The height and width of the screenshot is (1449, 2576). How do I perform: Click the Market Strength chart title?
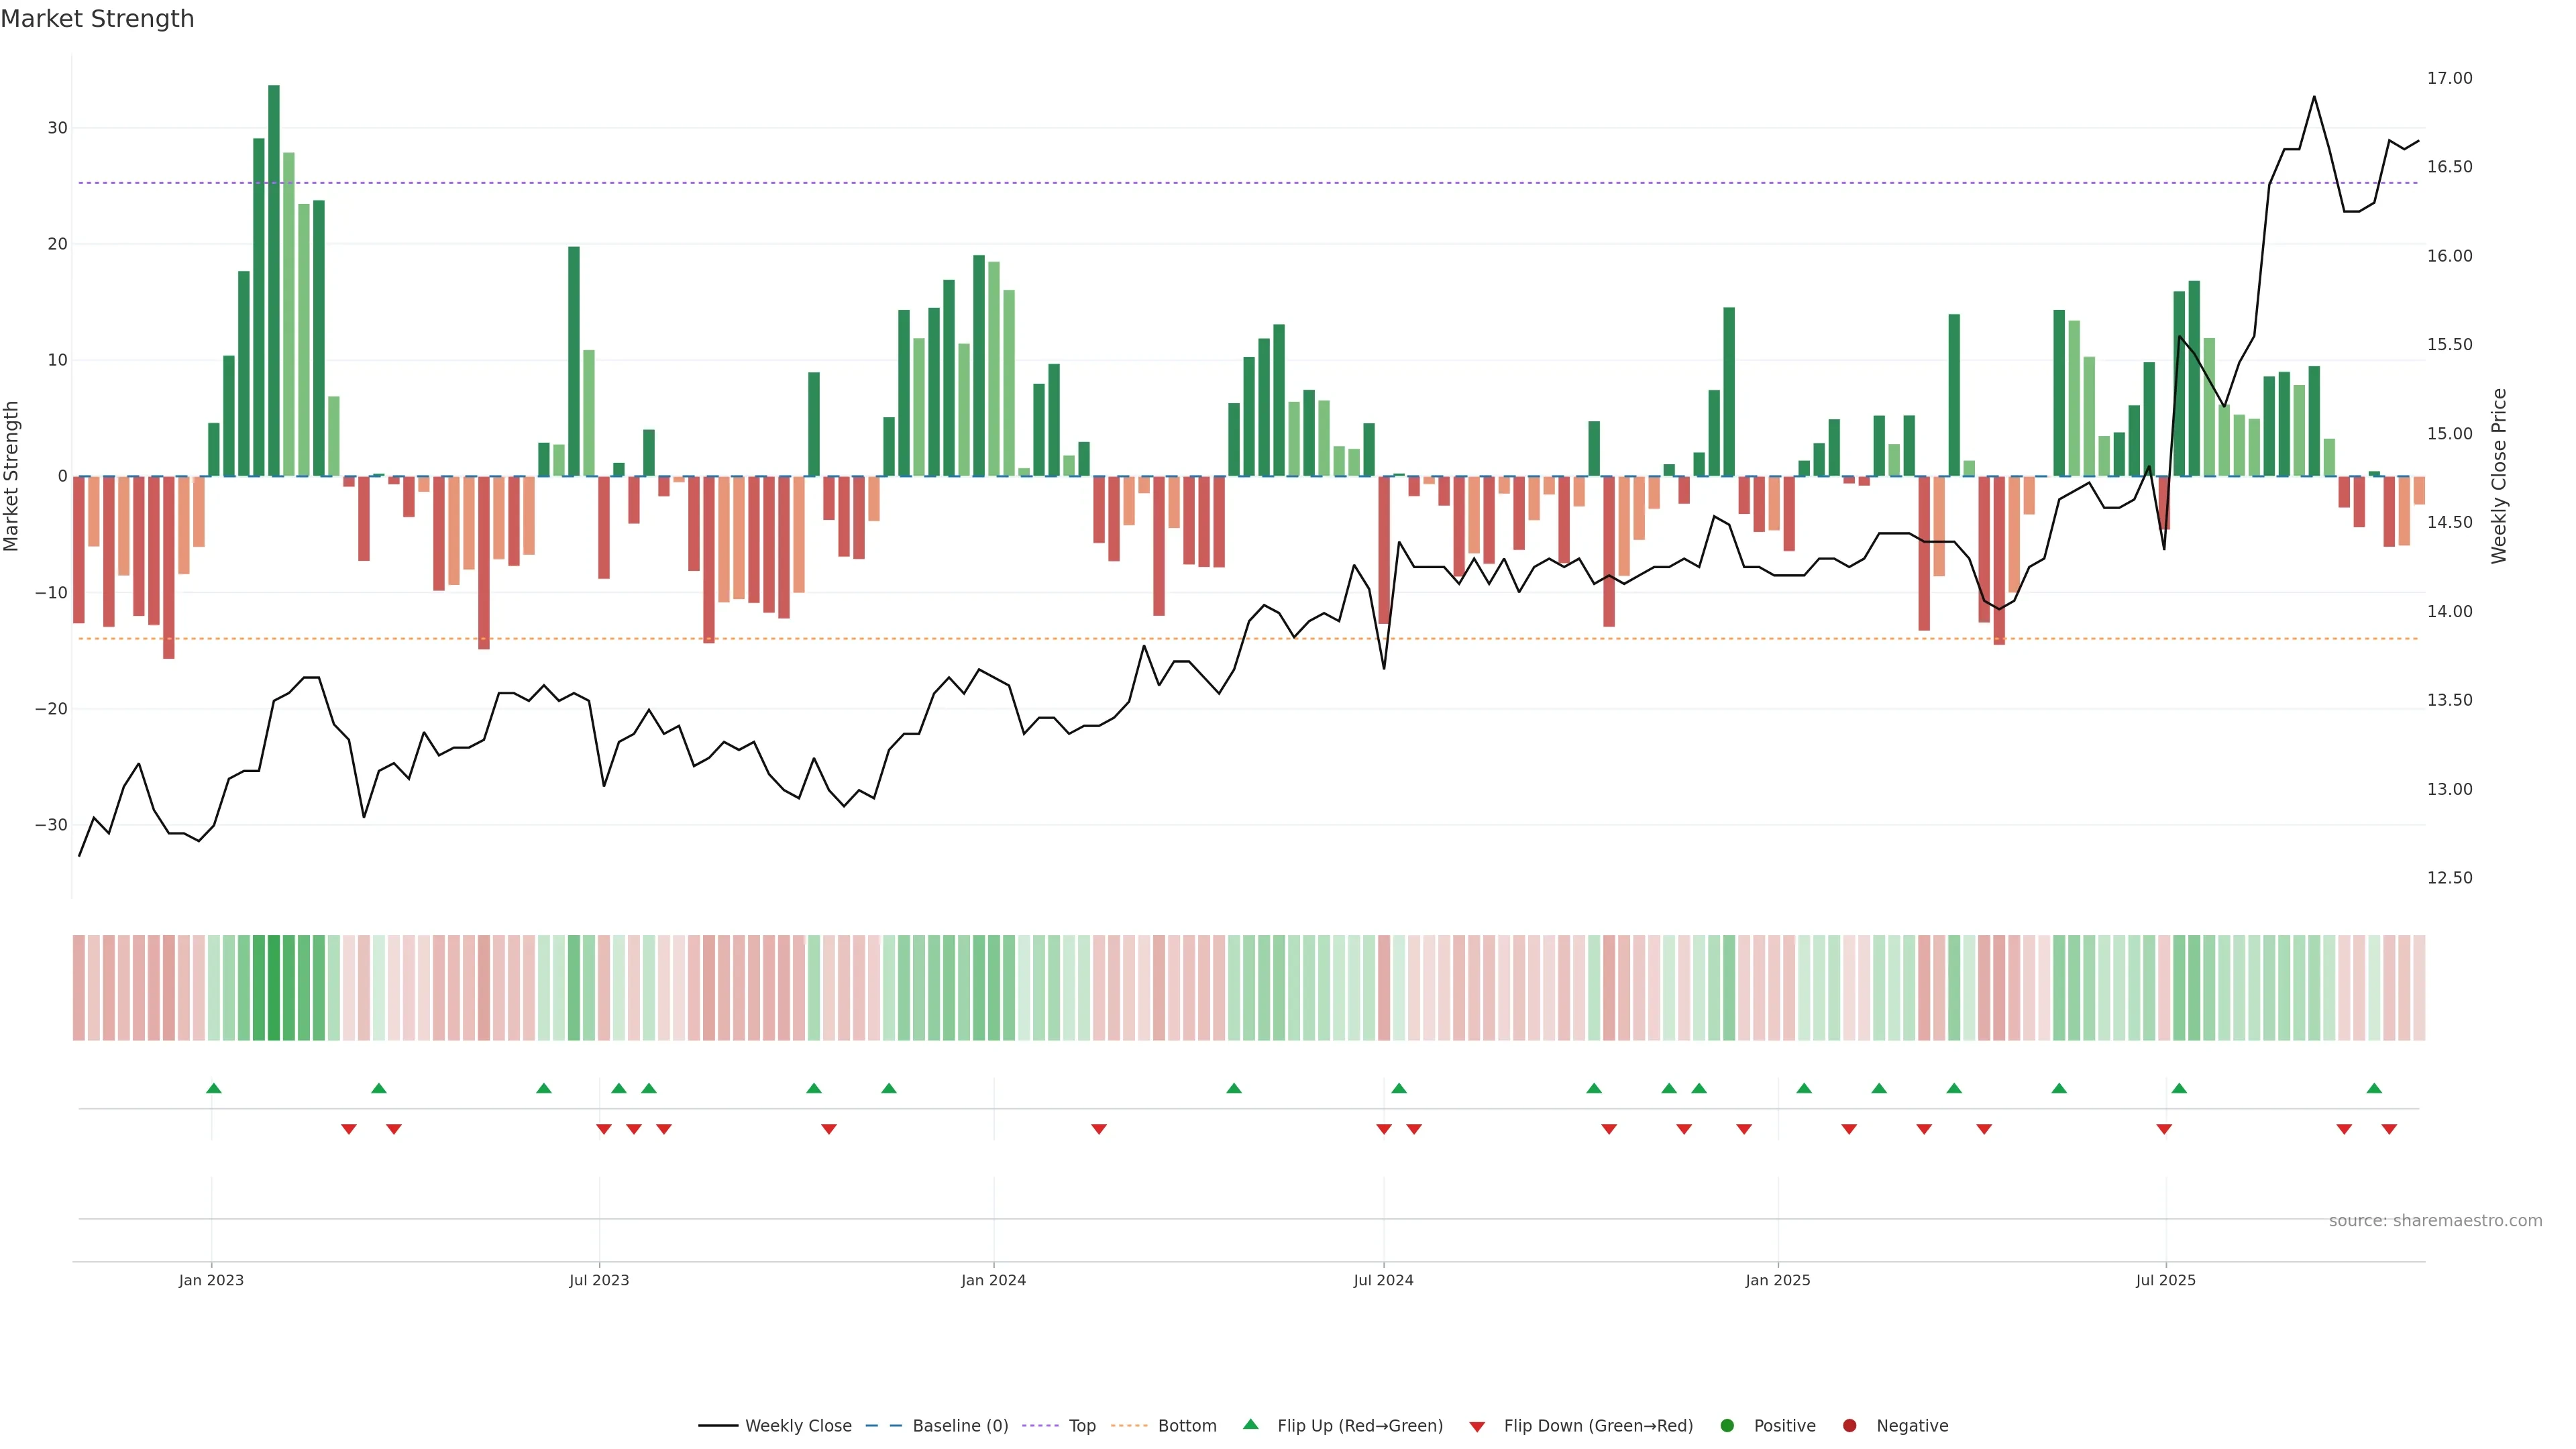pyautogui.click(x=97, y=19)
